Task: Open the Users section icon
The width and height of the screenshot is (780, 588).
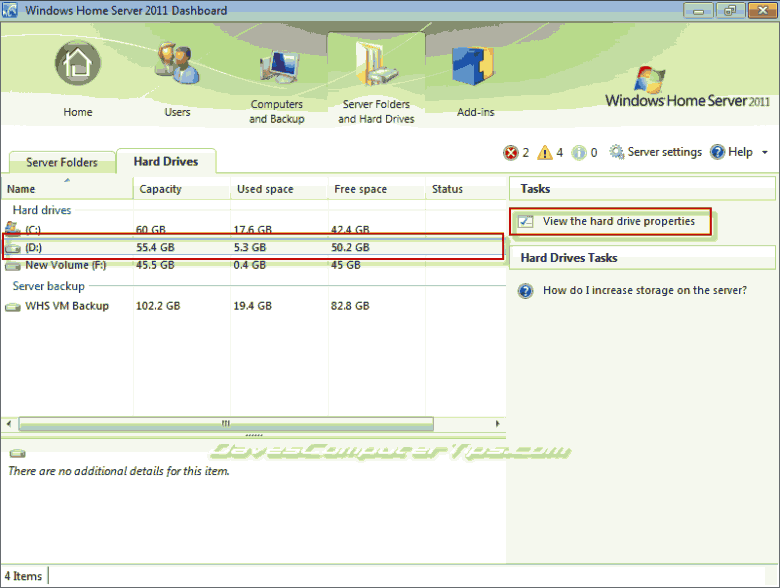Action: point(178,64)
